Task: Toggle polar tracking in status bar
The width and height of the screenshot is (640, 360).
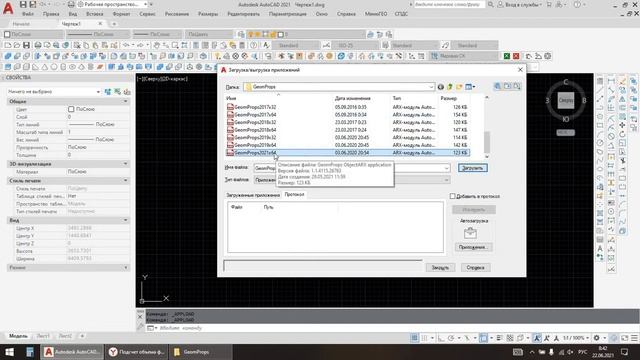Action: (451, 338)
